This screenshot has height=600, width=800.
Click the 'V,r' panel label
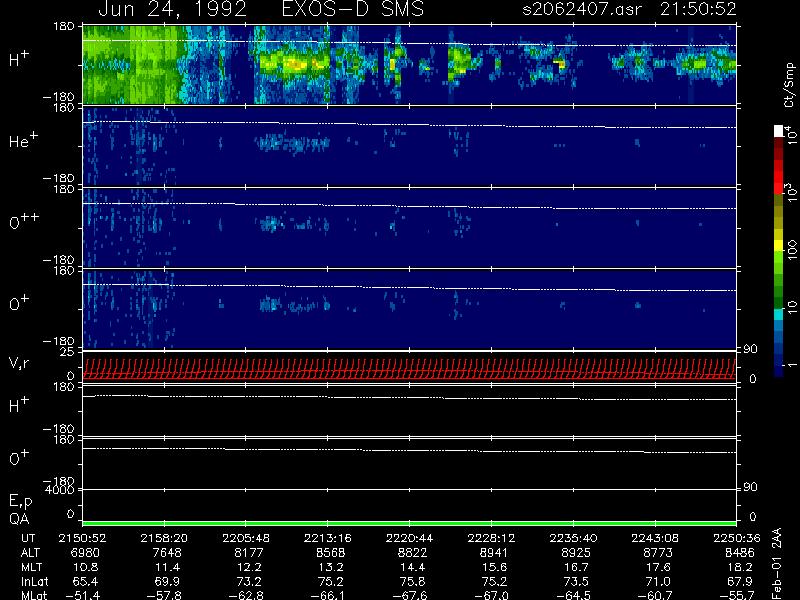[19, 363]
